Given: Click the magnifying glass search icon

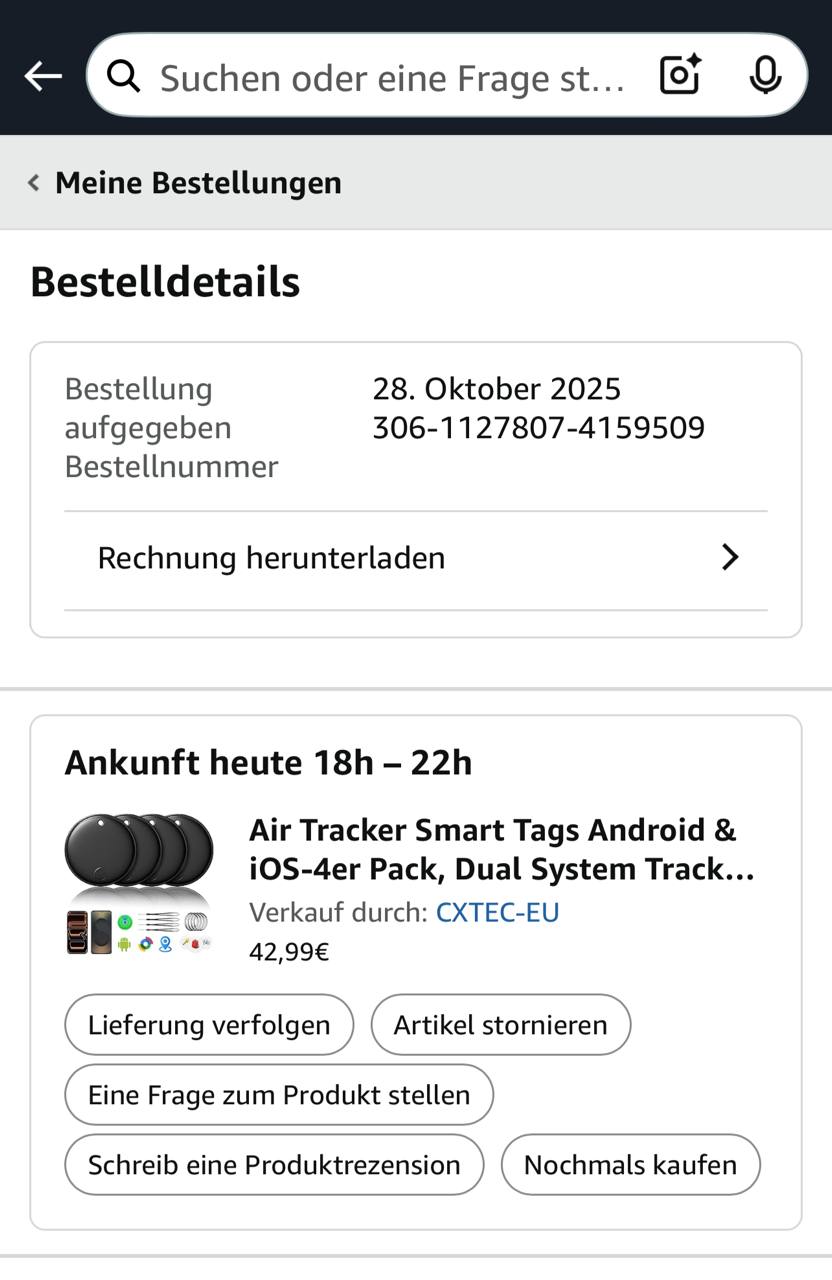Looking at the screenshot, I should coord(123,76).
